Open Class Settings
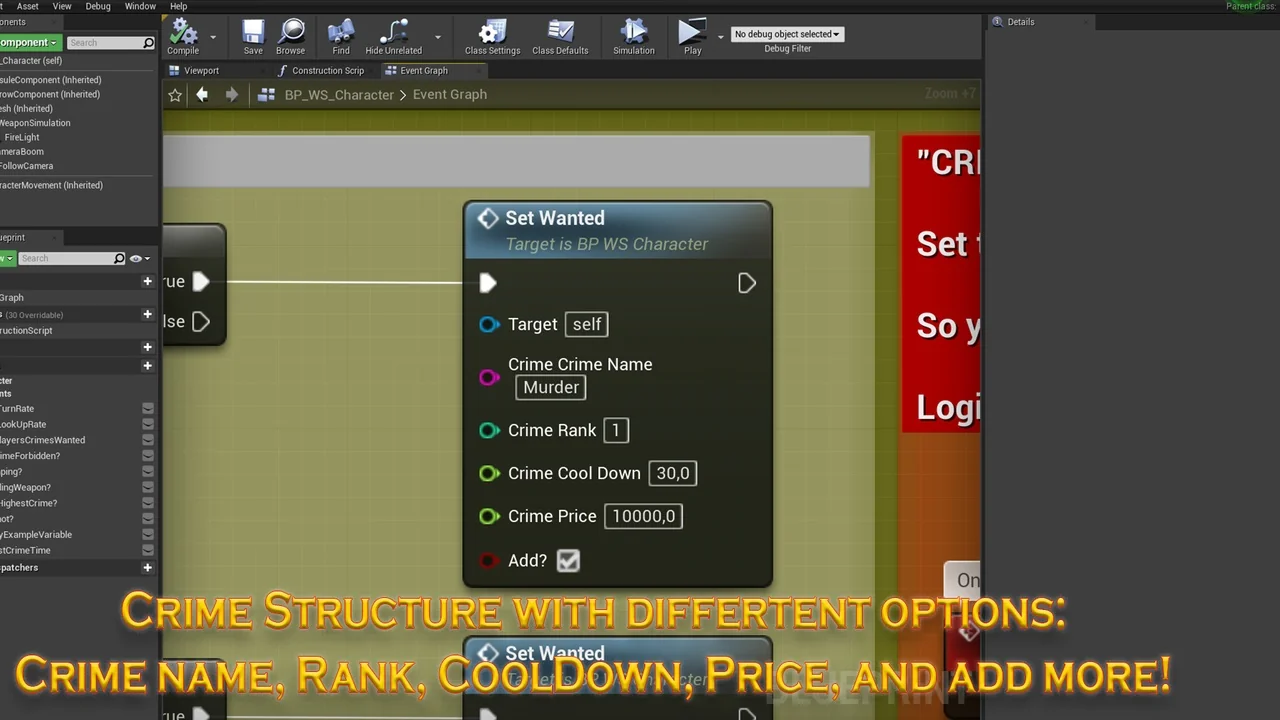The image size is (1280, 720). point(492,37)
